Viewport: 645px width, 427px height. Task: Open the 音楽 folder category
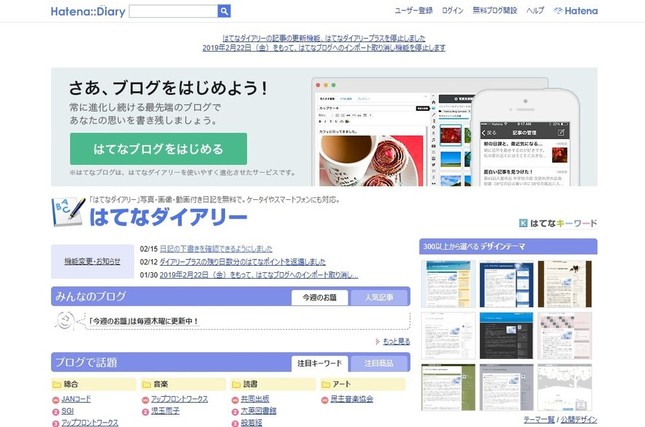pos(154,383)
